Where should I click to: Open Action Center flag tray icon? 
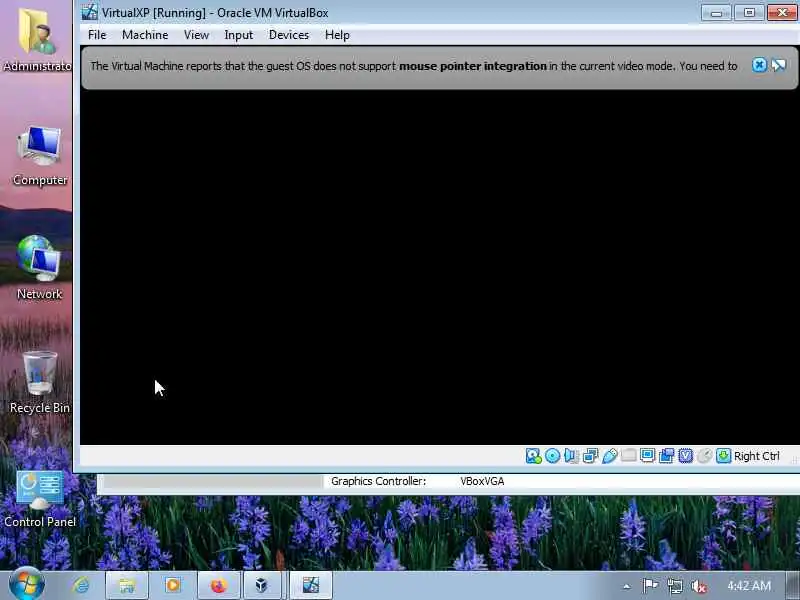point(650,586)
